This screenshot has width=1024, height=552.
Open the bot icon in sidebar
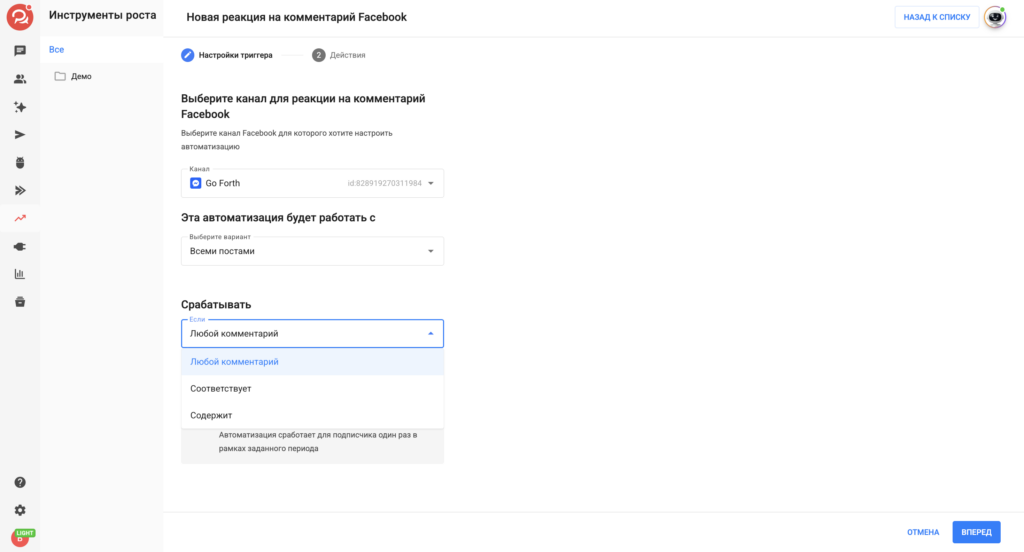coord(20,163)
